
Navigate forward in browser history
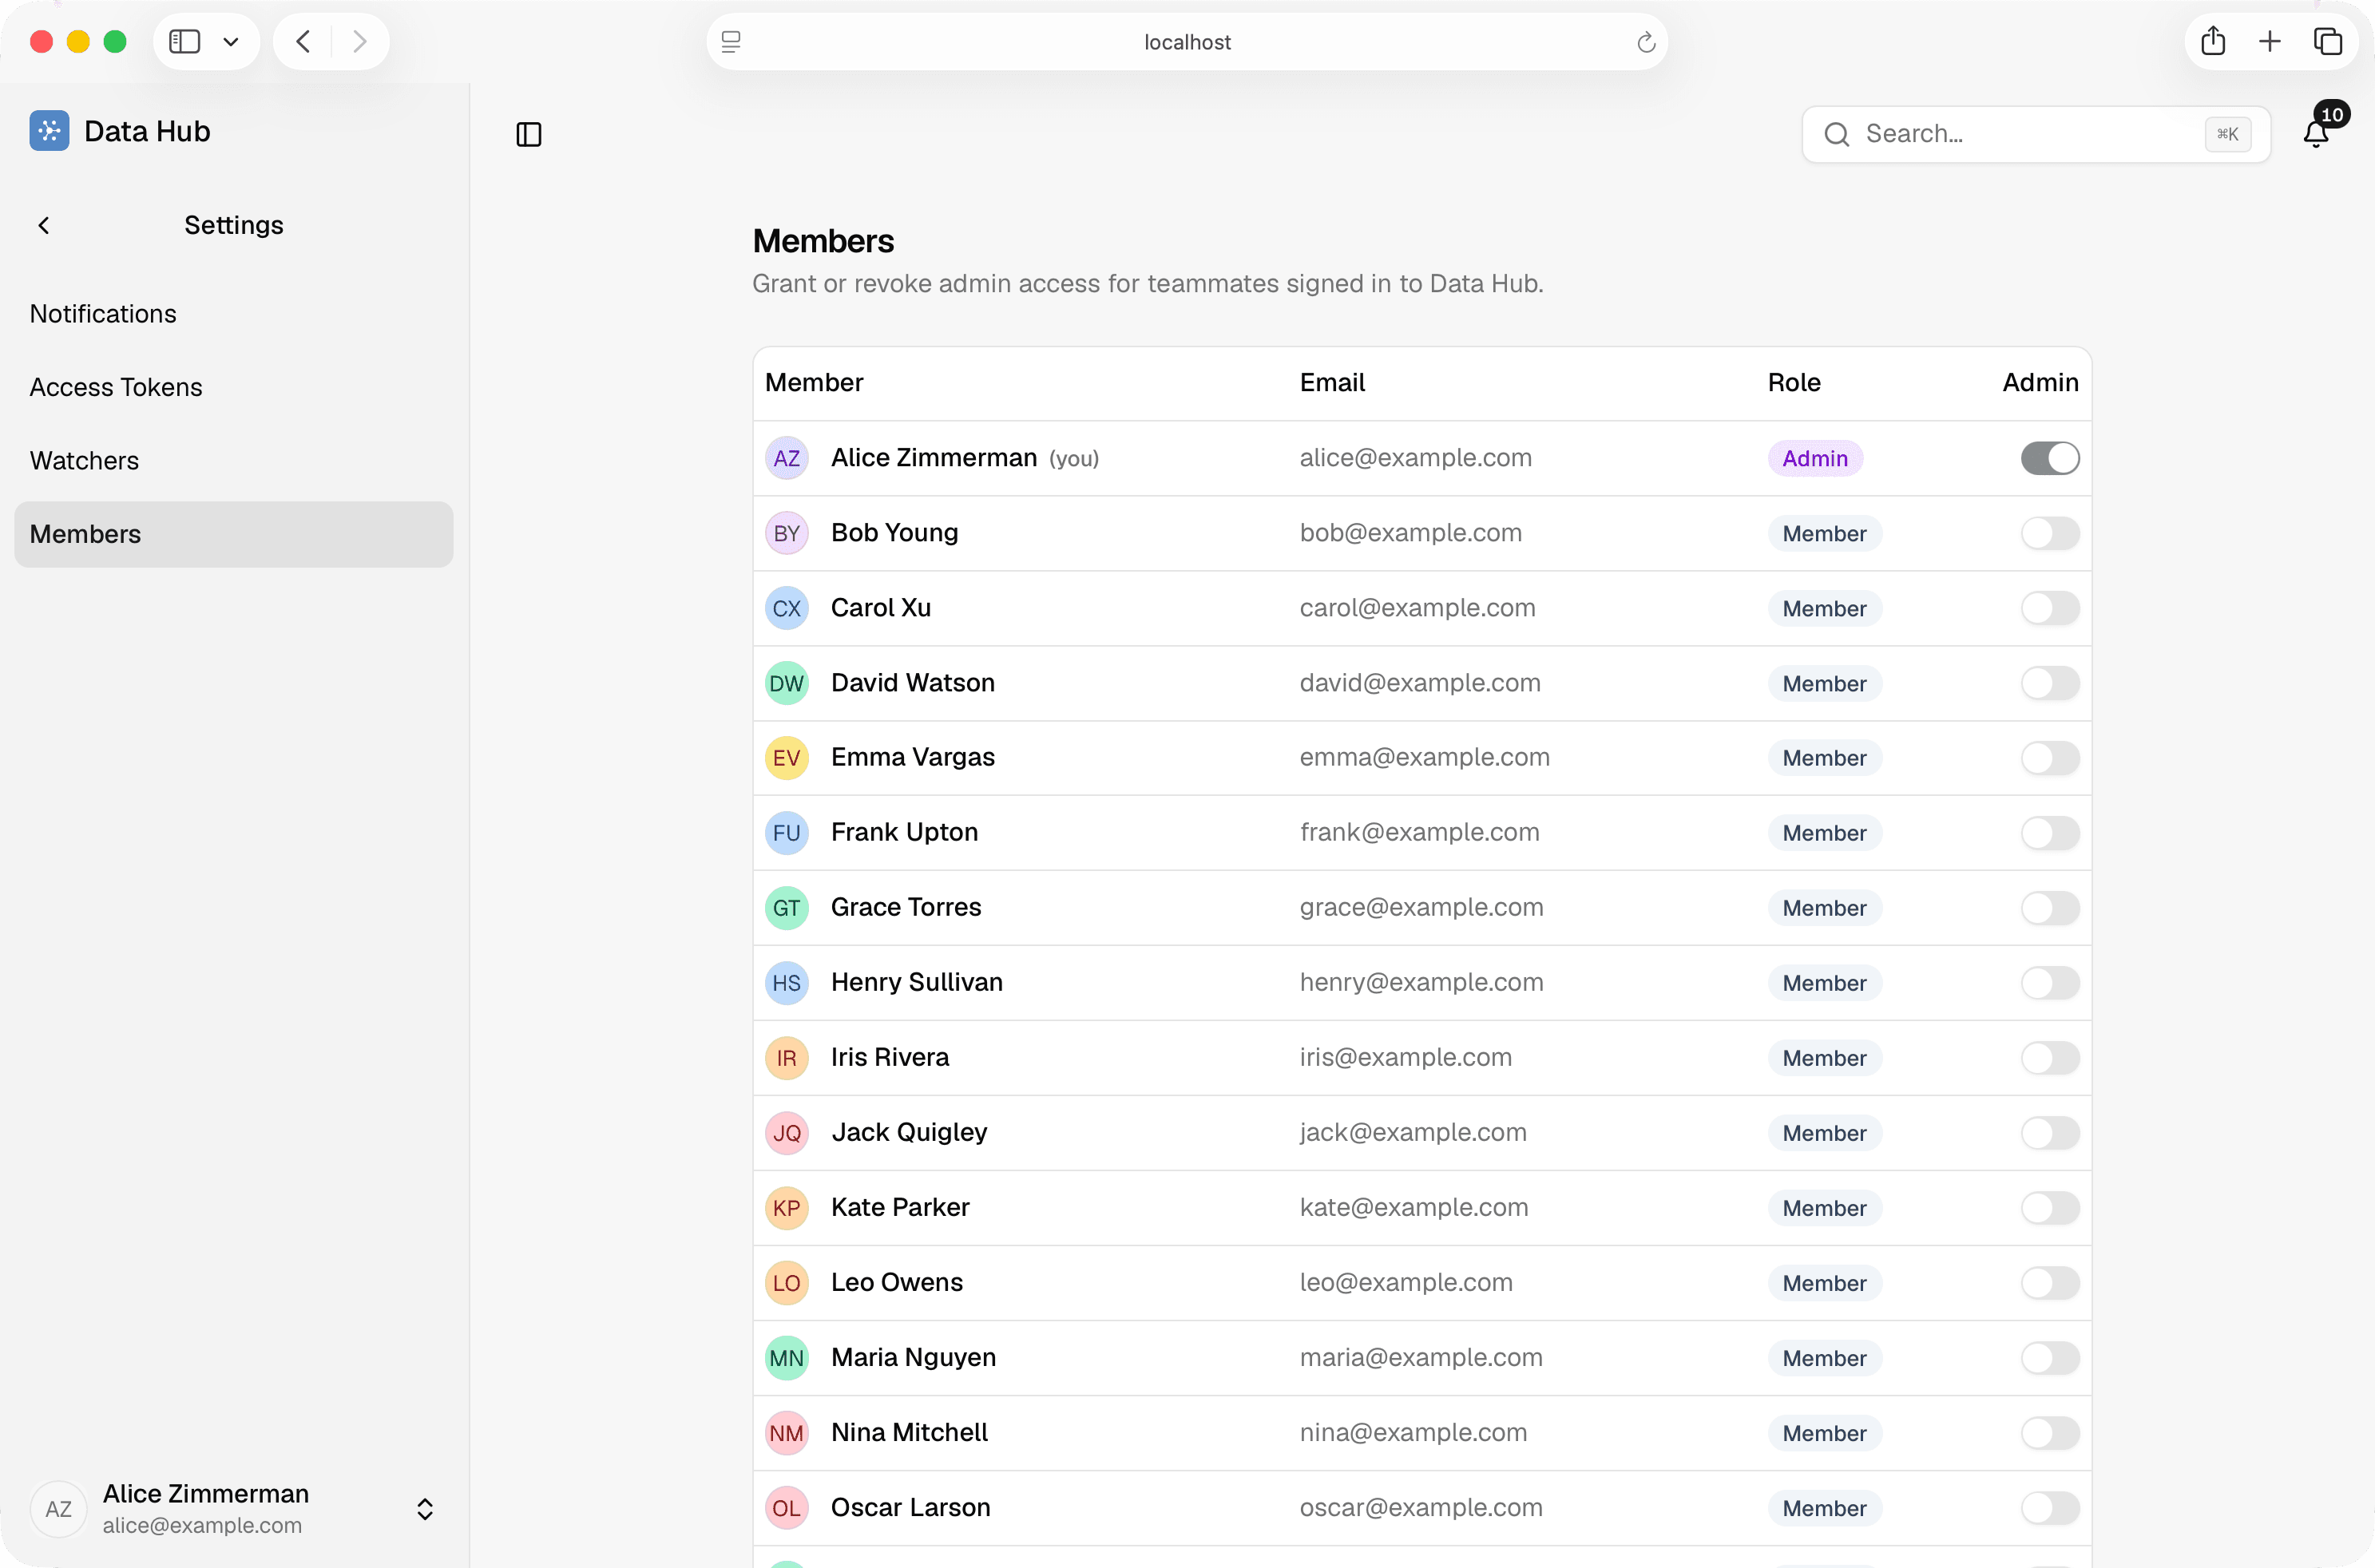pyautogui.click(x=360, y=42)
